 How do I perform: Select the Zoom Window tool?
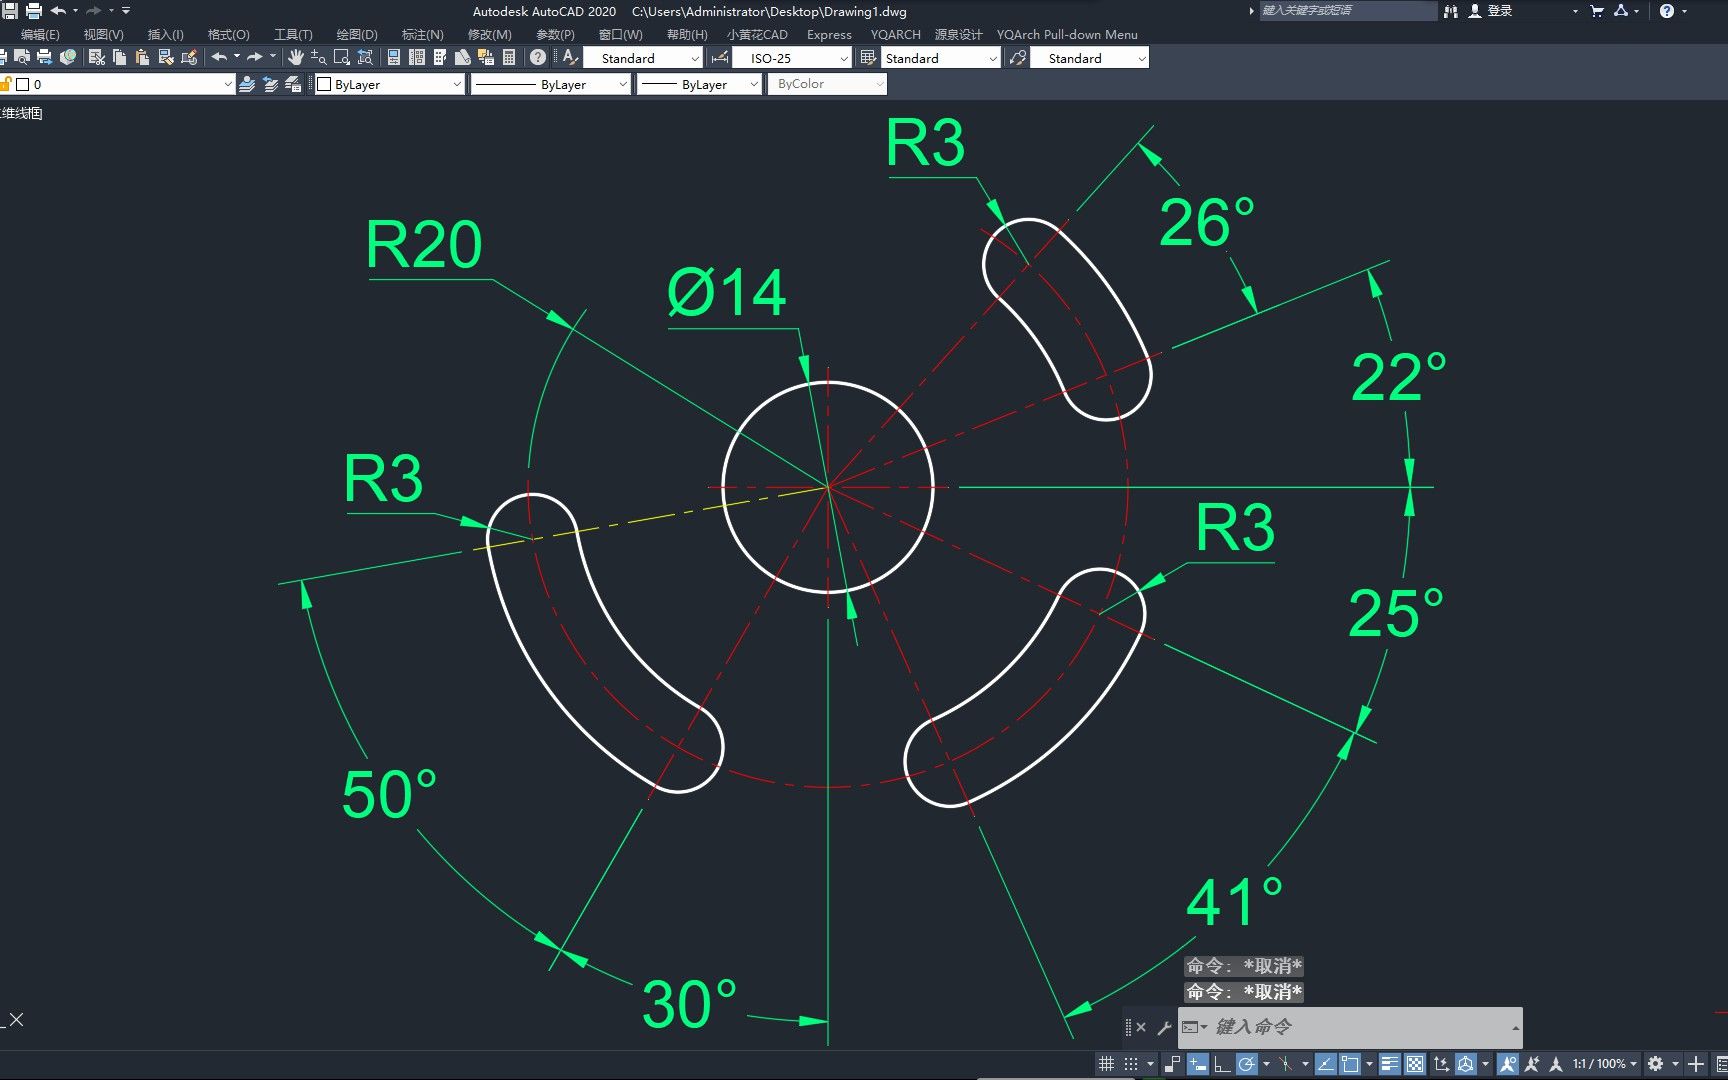coord(342,58)
